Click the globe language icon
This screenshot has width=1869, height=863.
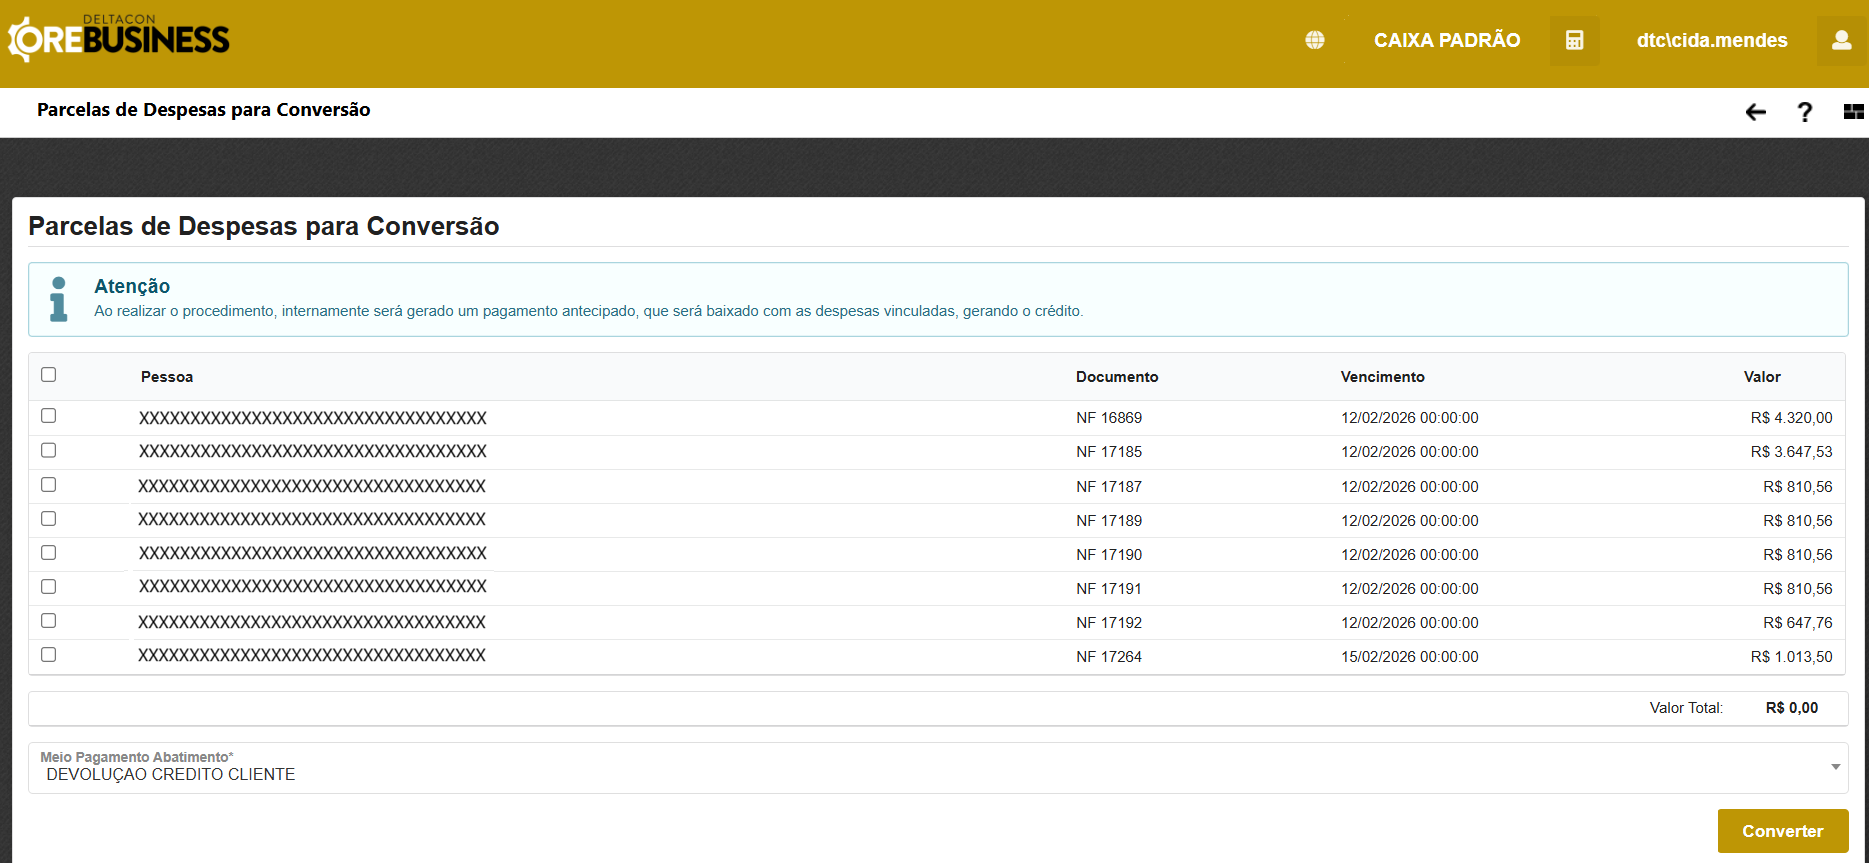[x=1315, y=40]
